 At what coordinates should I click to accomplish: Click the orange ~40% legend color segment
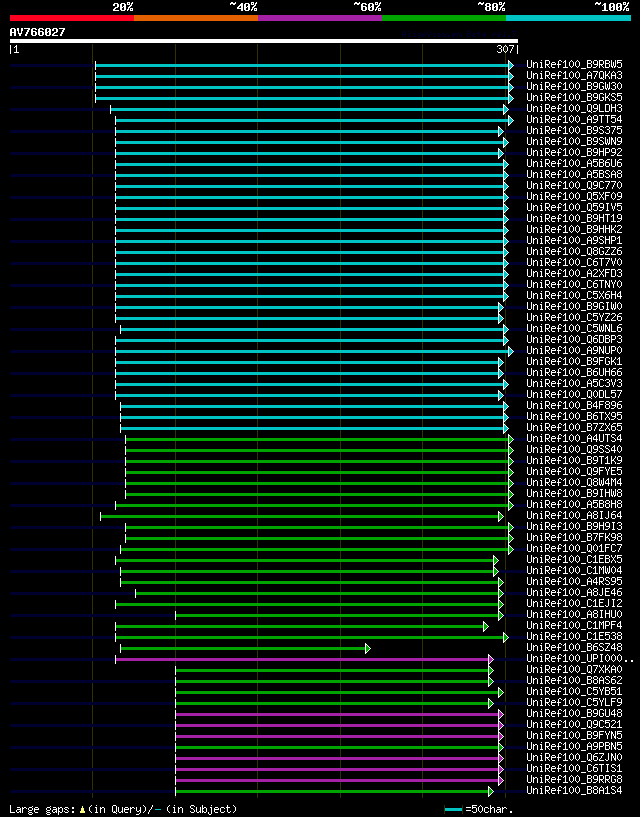[196, 18]
